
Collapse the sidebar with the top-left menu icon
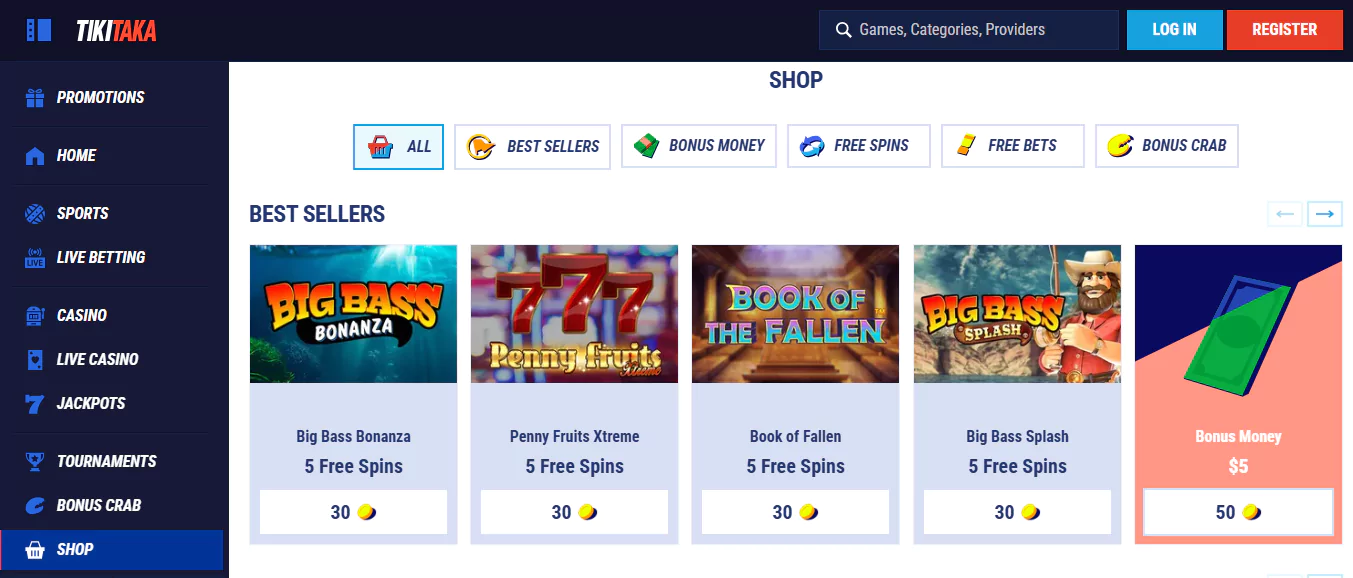[x=38, y=30]
